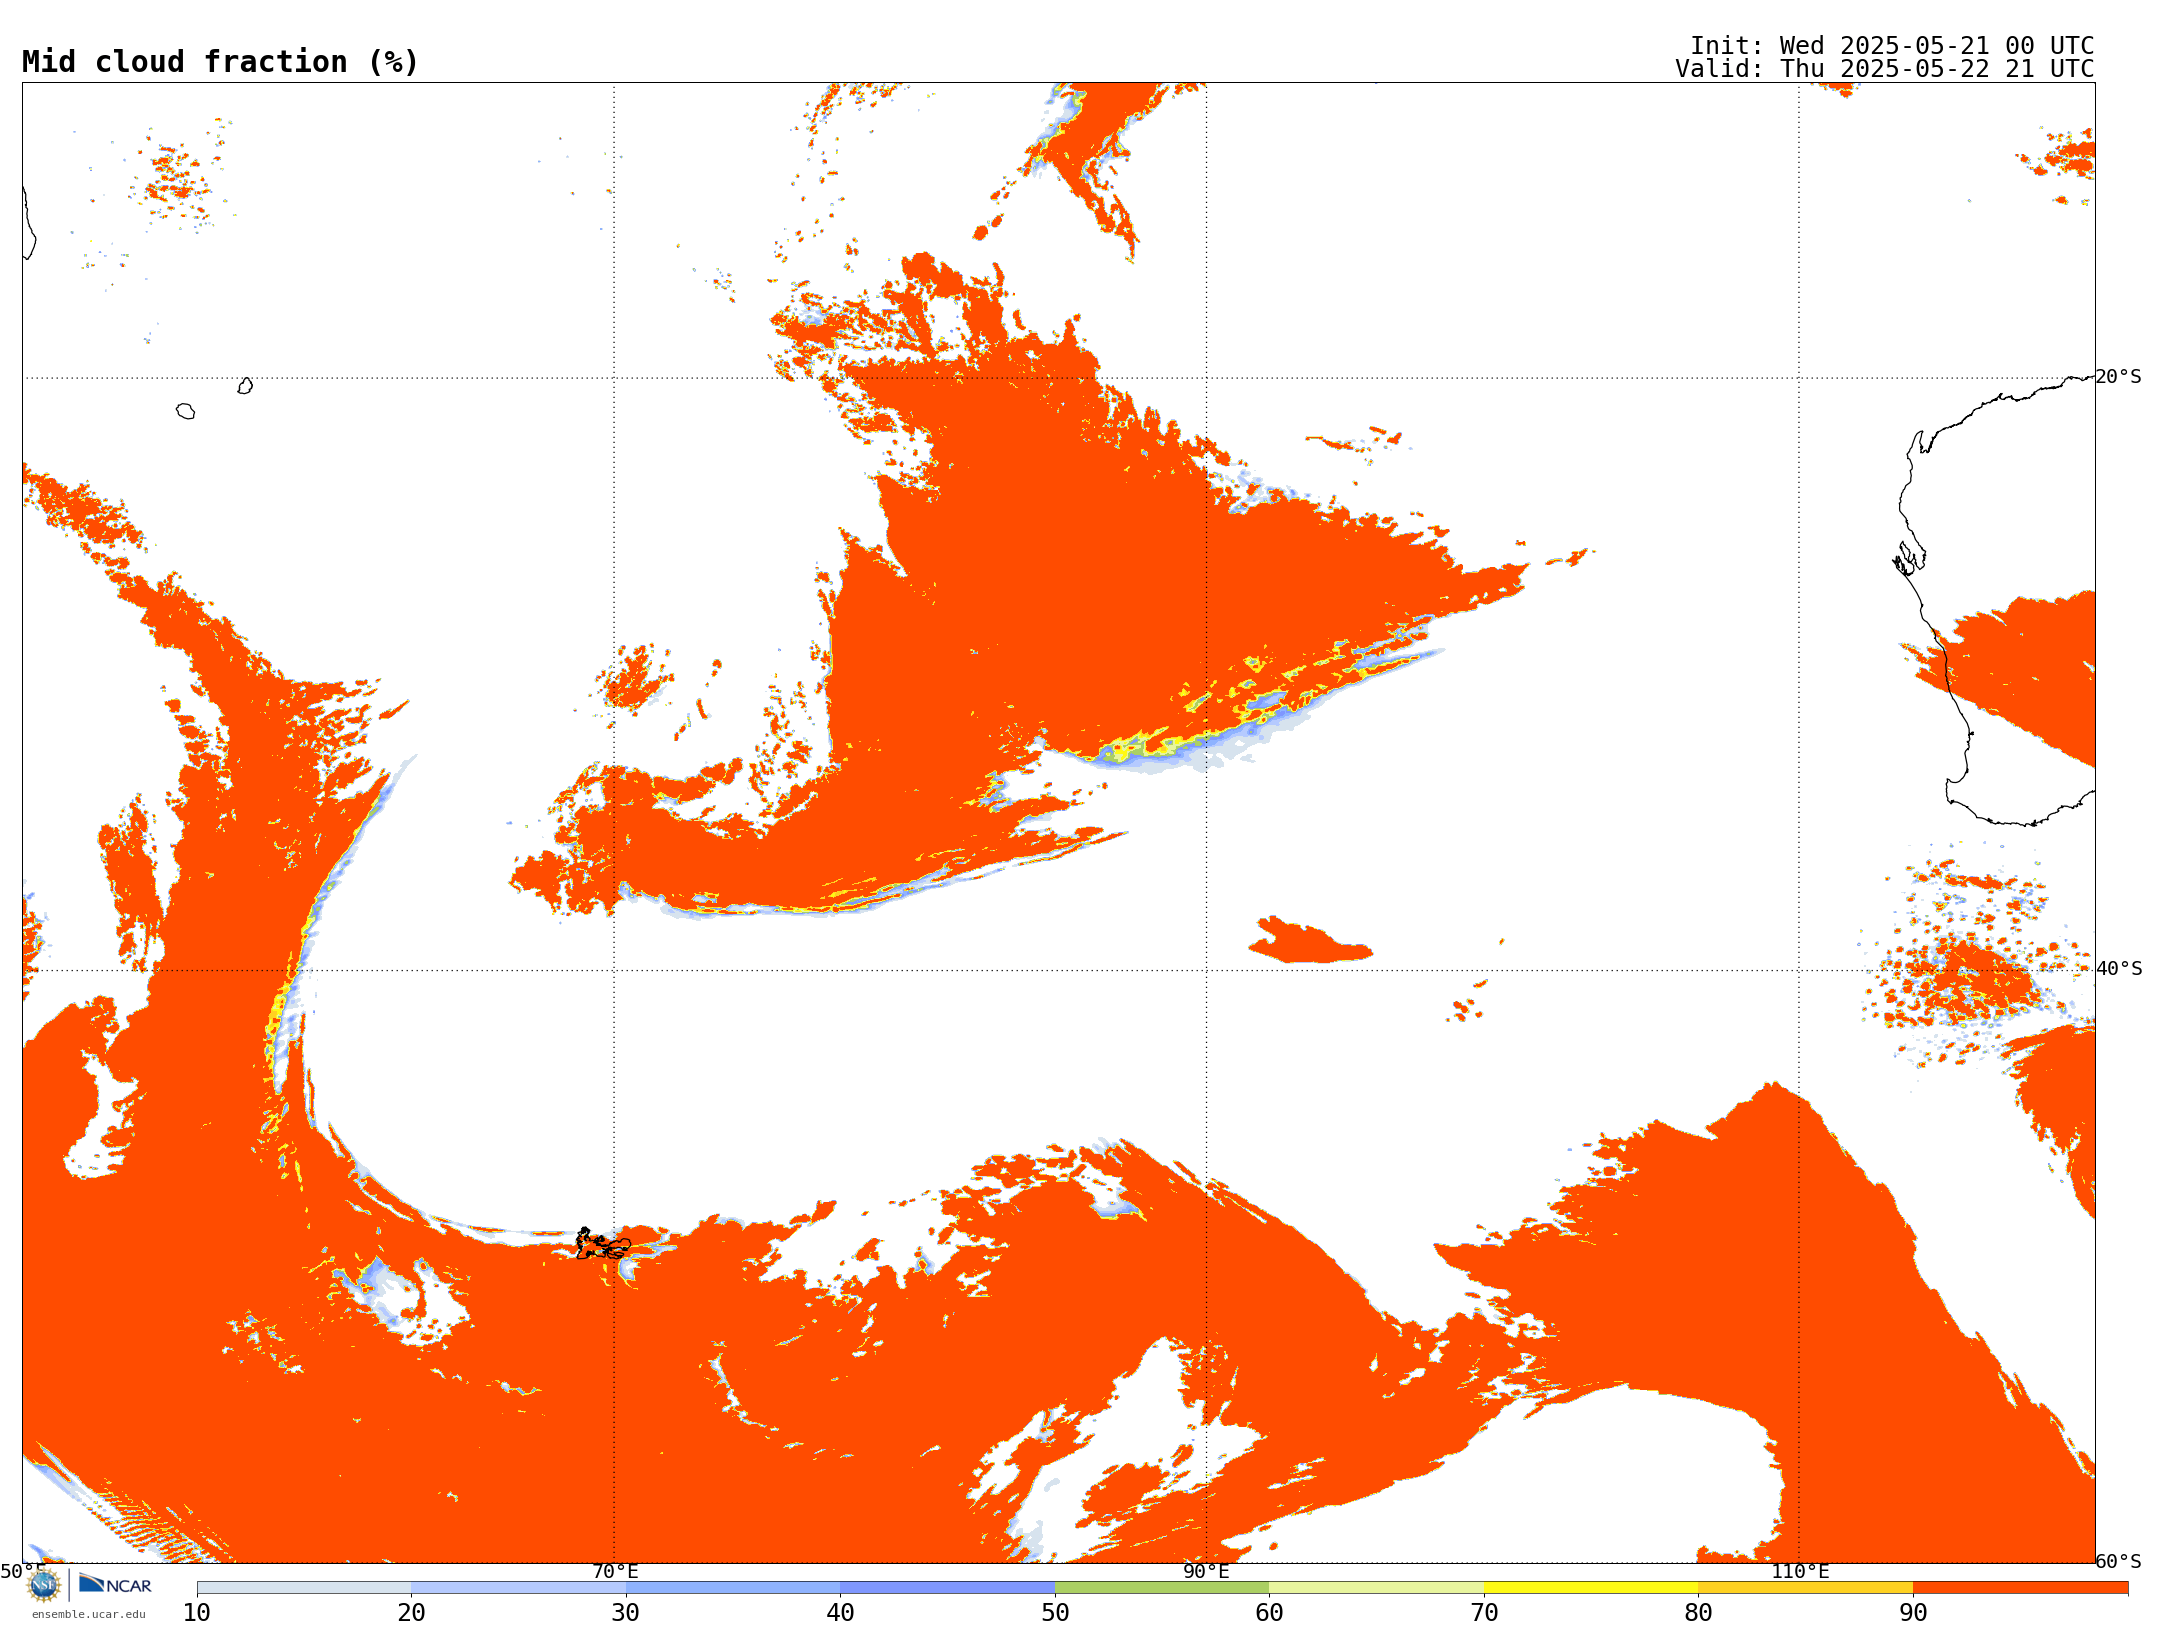Pick the 50-60 green colorbar segment
Screen dimensions: 2160x1626
coord(1162,1588)
